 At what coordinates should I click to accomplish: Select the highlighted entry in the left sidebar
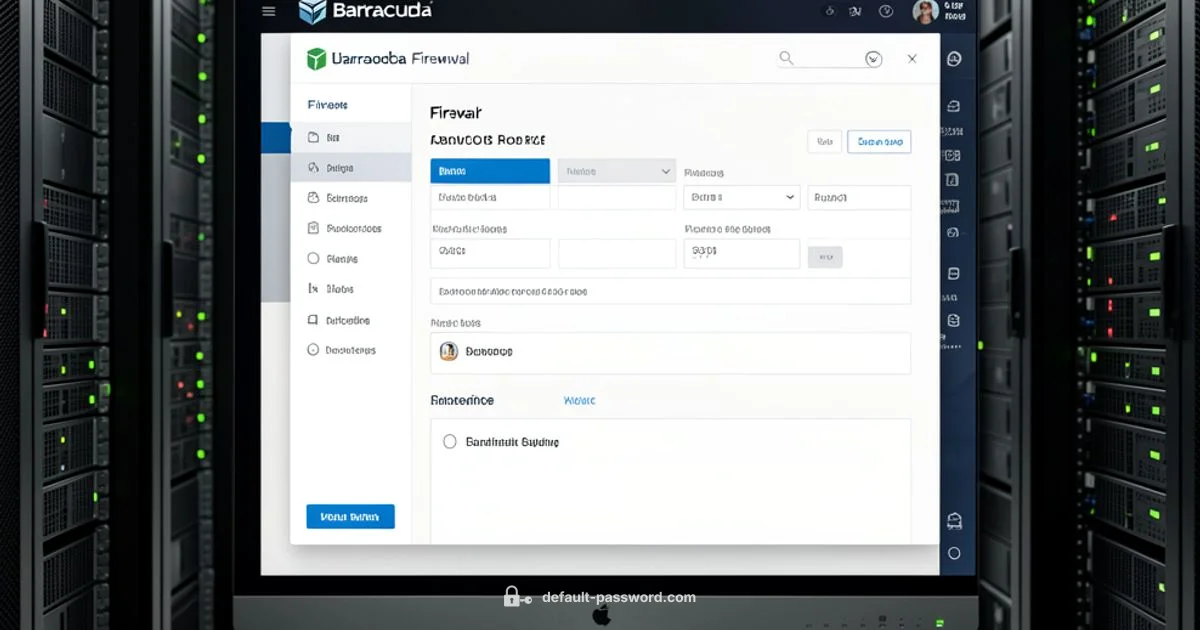pyautogui.click(x=350, y=168)
